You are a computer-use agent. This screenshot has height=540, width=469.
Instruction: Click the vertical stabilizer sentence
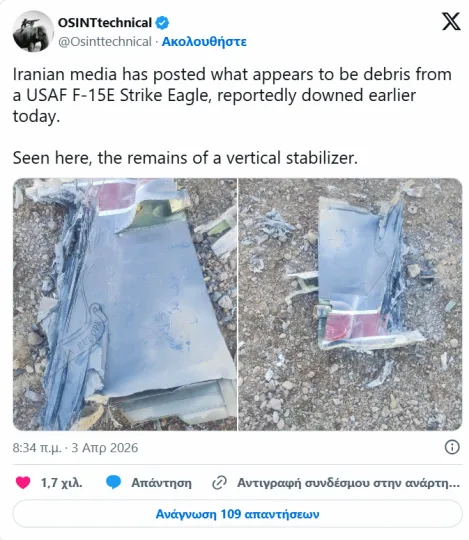coord(185,158)
